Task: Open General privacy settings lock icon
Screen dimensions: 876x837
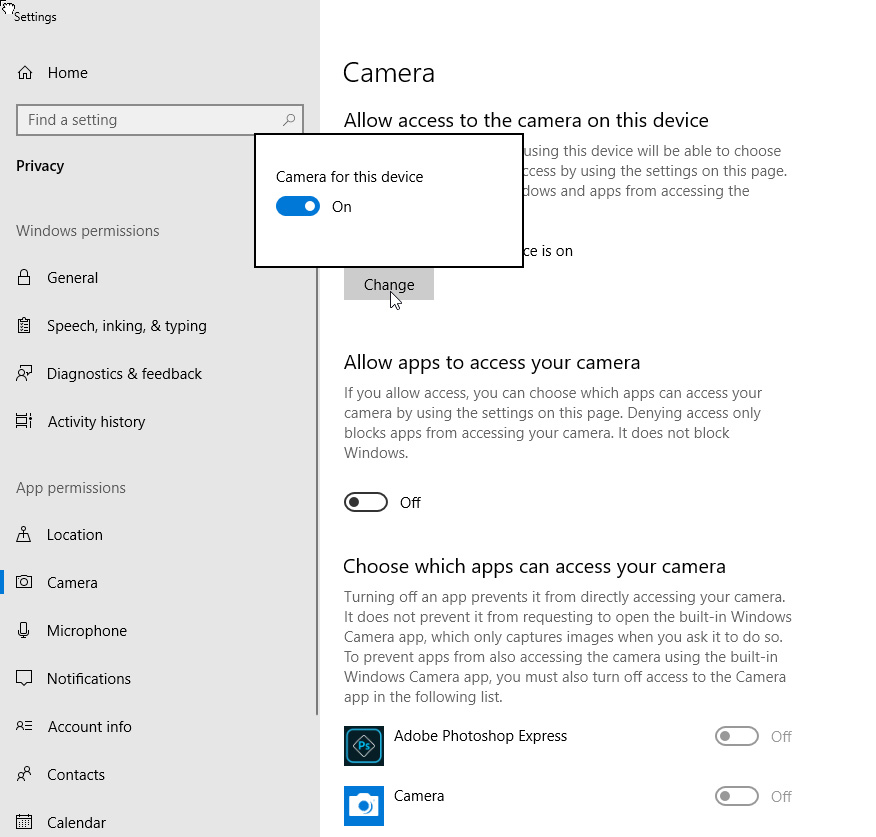Action: coord(25,278)
